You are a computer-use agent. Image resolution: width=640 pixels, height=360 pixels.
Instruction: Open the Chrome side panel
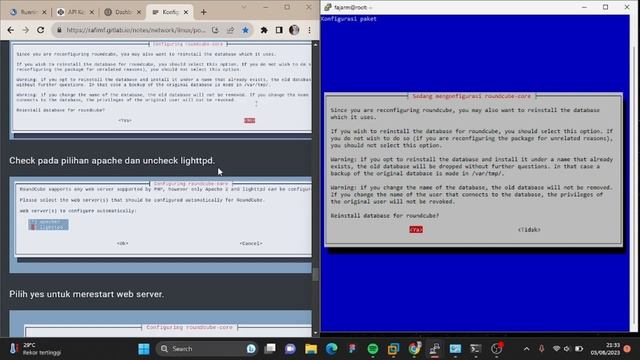pyautogui.click(x=279, y=30)
